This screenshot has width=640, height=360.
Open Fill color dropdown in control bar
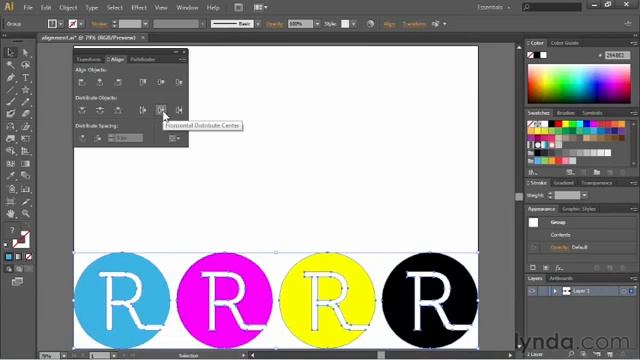(x=61, y=24)
